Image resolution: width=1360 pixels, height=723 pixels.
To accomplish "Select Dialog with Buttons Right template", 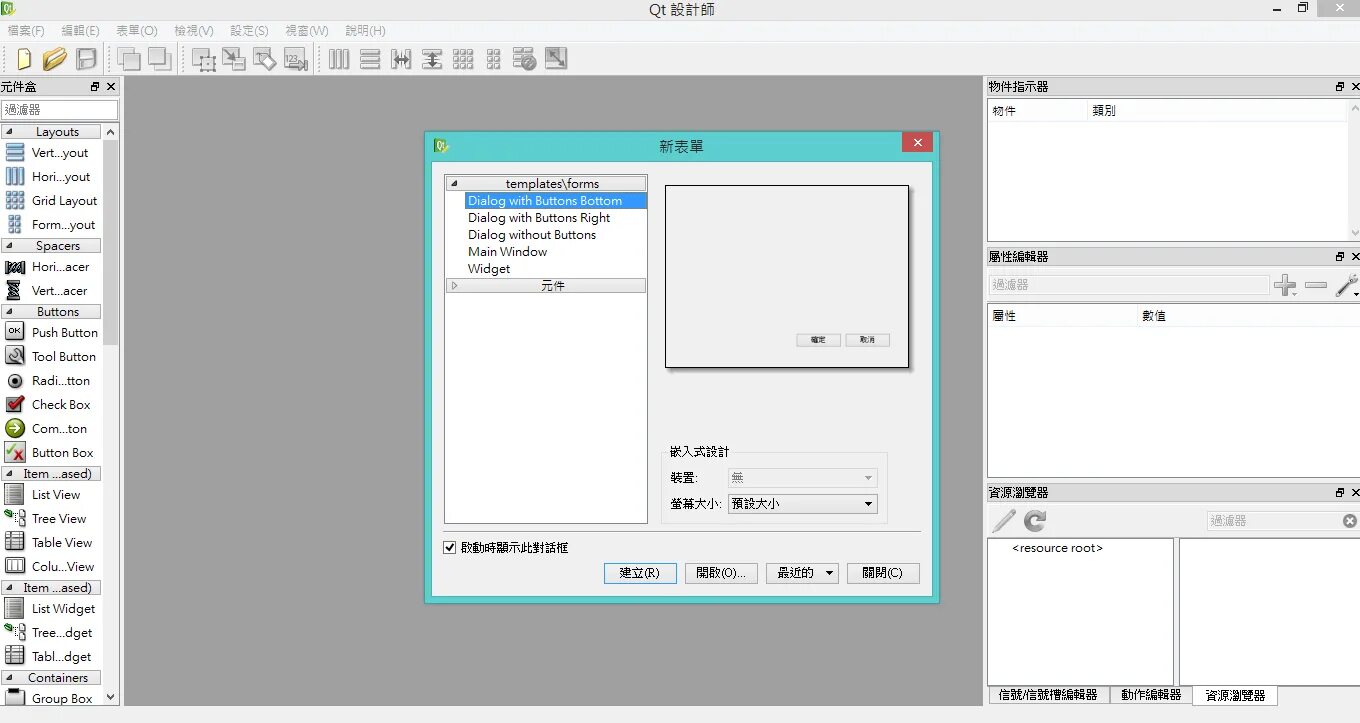I will [x=539, y=218].
